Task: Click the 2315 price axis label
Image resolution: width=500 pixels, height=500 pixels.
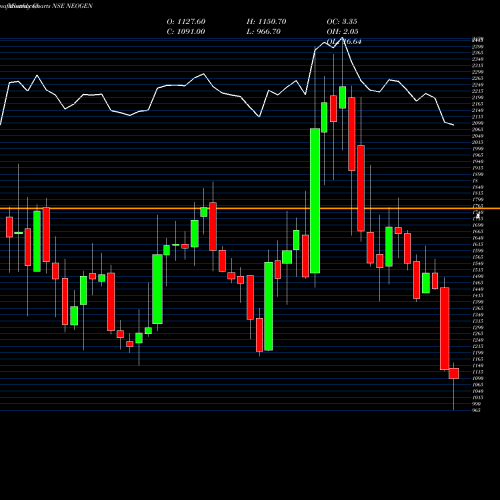Action: [x=478, y=66]
